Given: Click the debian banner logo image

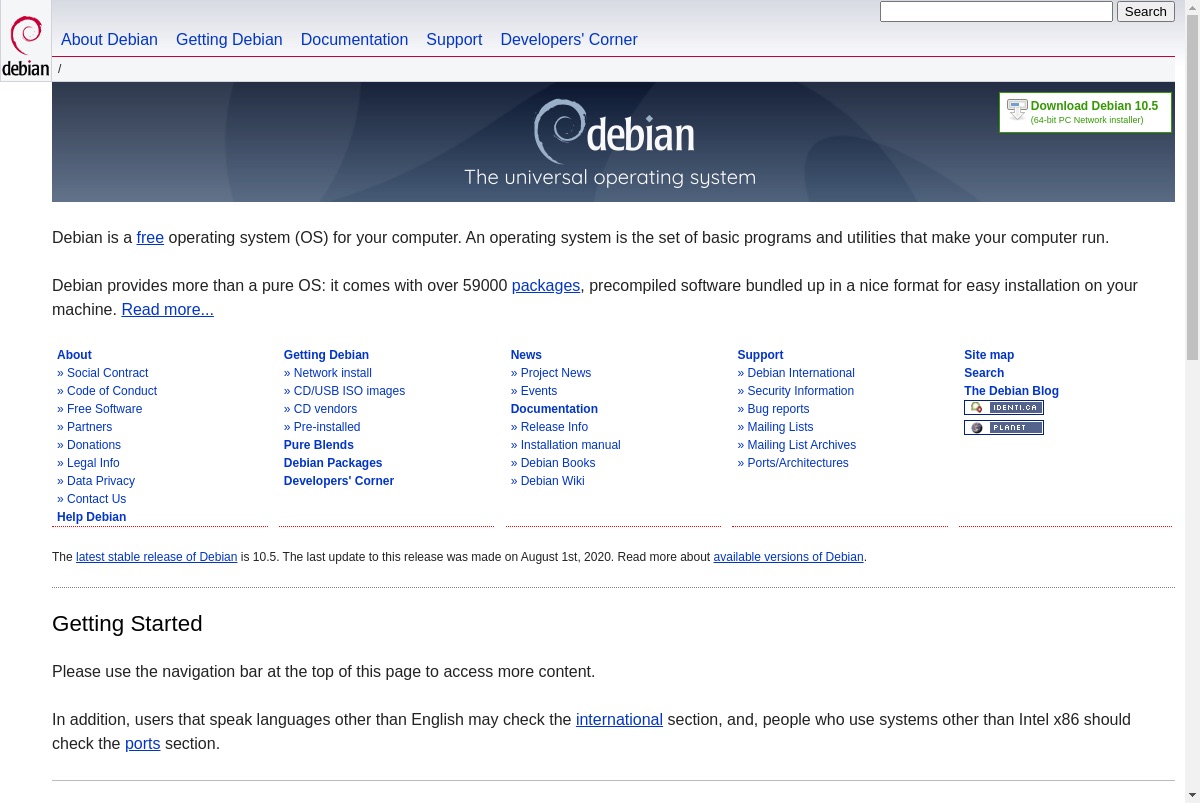Looking at the screenshot, I should tap(613, 132).
